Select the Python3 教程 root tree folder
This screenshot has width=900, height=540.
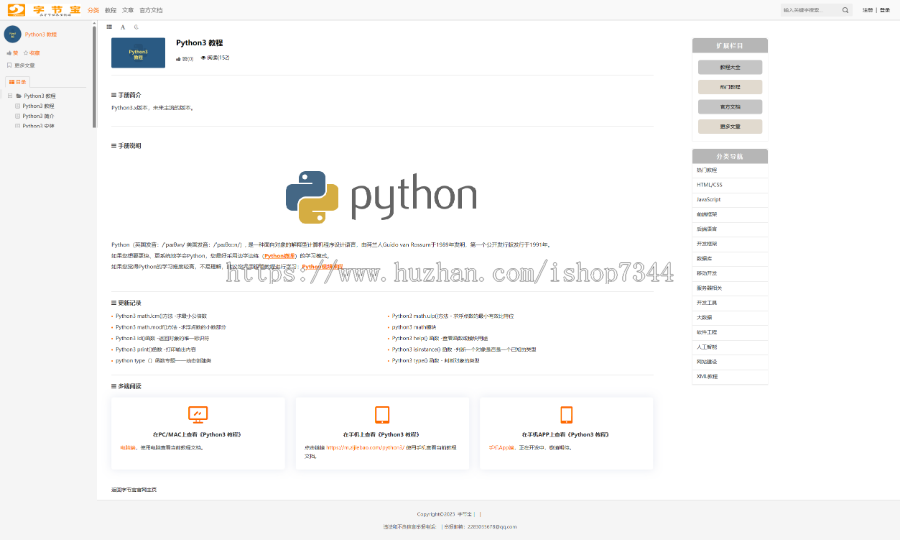(x=40, y=96)
